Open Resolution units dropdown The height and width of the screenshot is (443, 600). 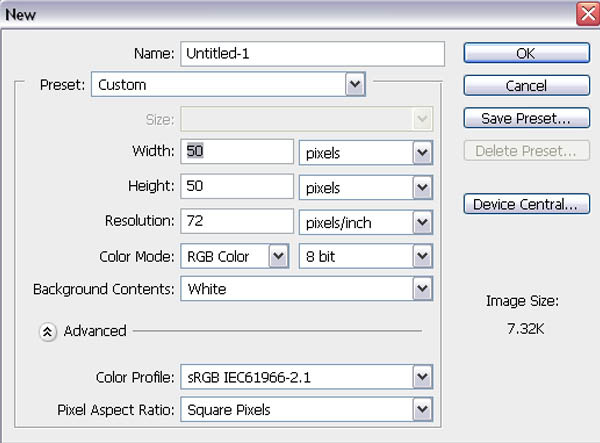pyautogui.click(x=422, y=221)
